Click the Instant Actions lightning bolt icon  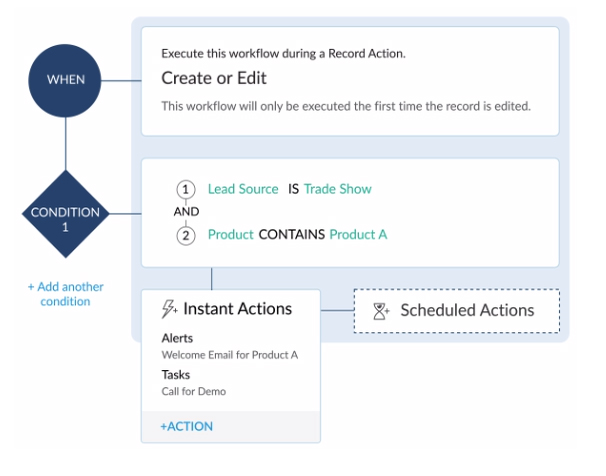click(x=169, y=309)
